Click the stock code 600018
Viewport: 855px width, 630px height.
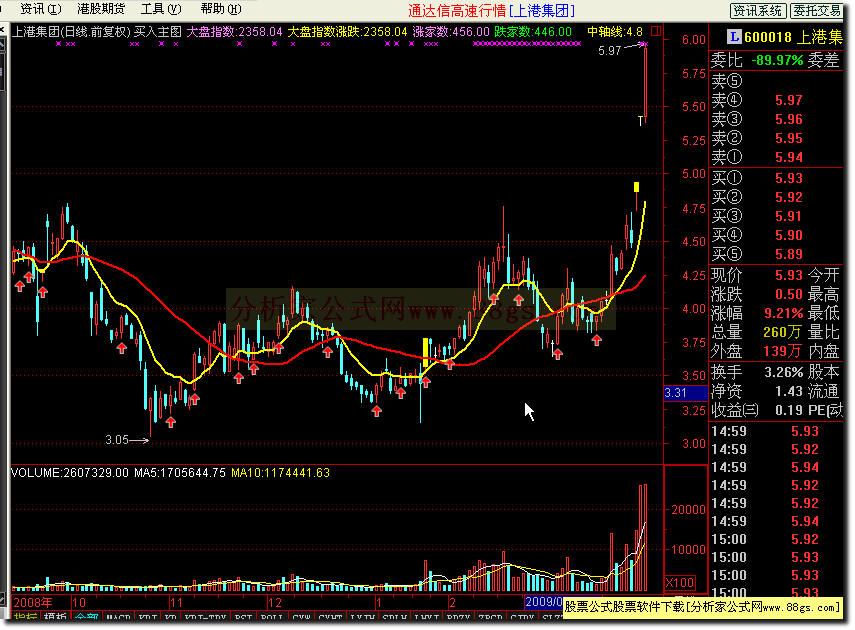[768, 37]
